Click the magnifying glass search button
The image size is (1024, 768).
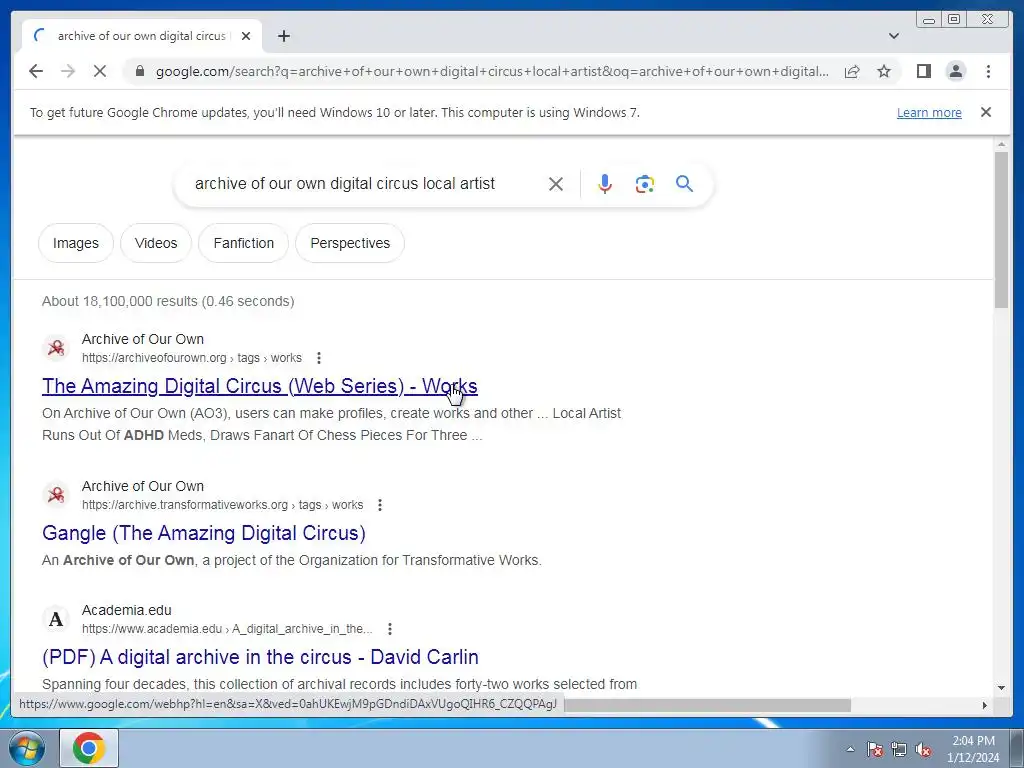click(684, 184)
